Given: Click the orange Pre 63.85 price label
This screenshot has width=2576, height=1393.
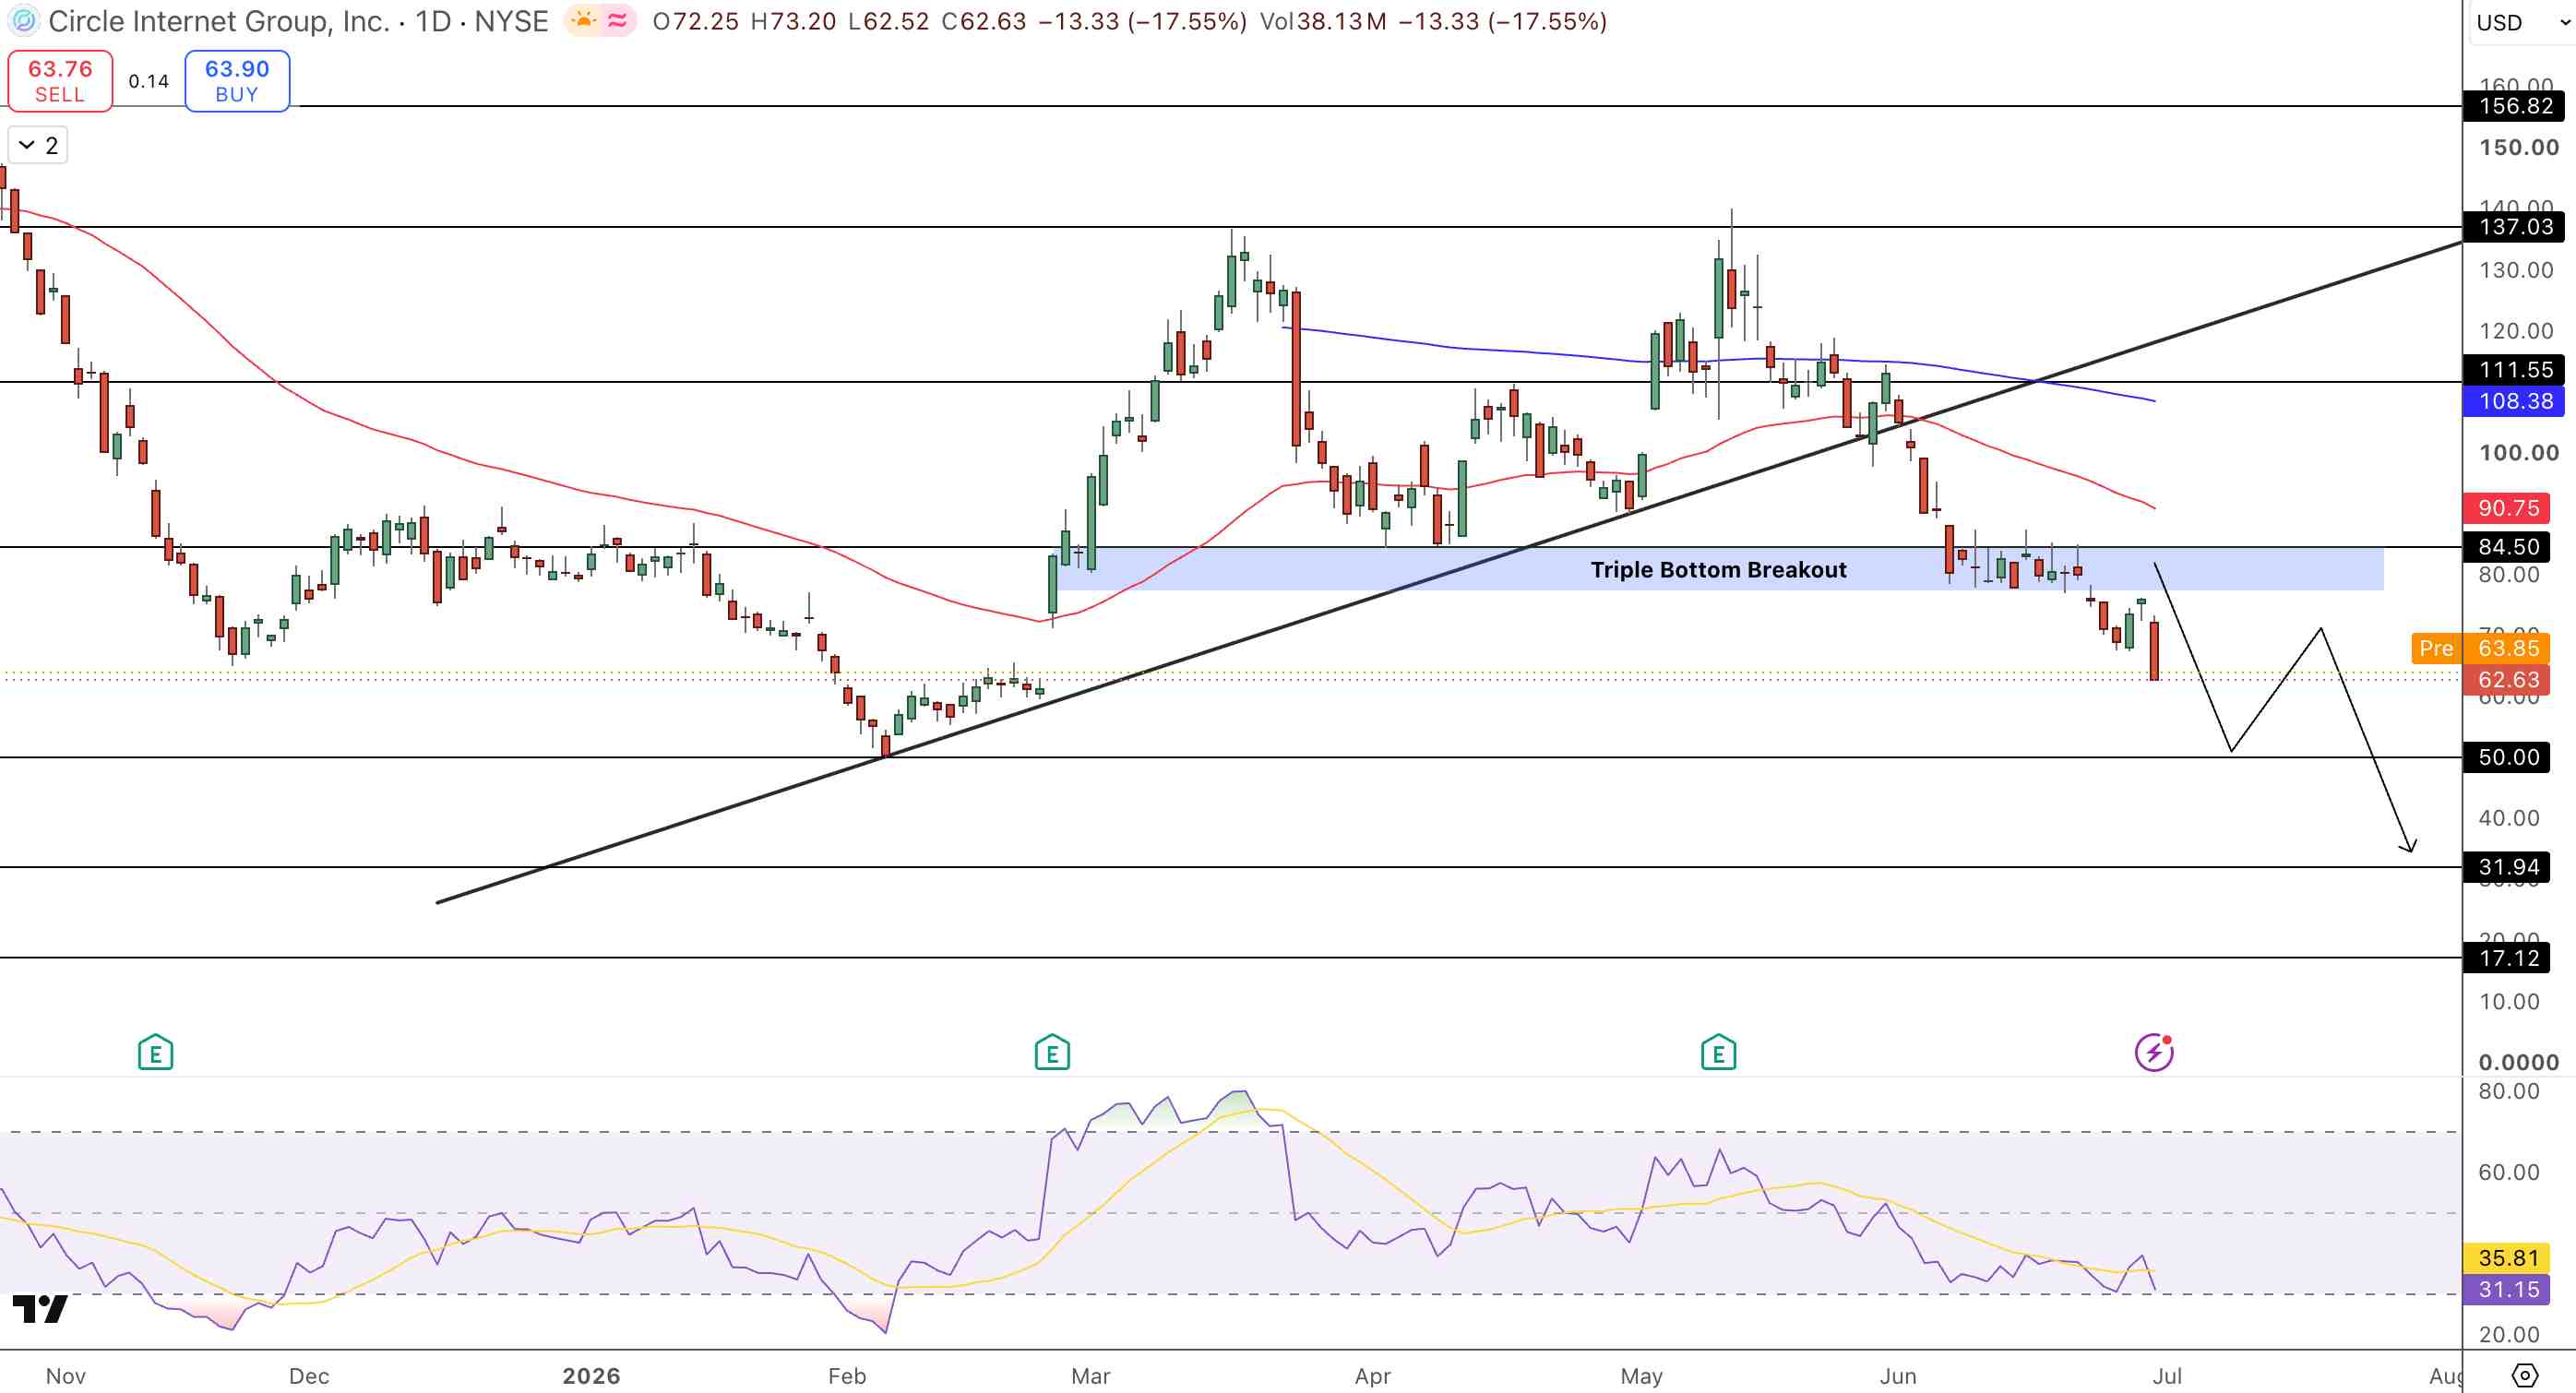Looking at the screenshot, I should click(x=2480, y=648).
